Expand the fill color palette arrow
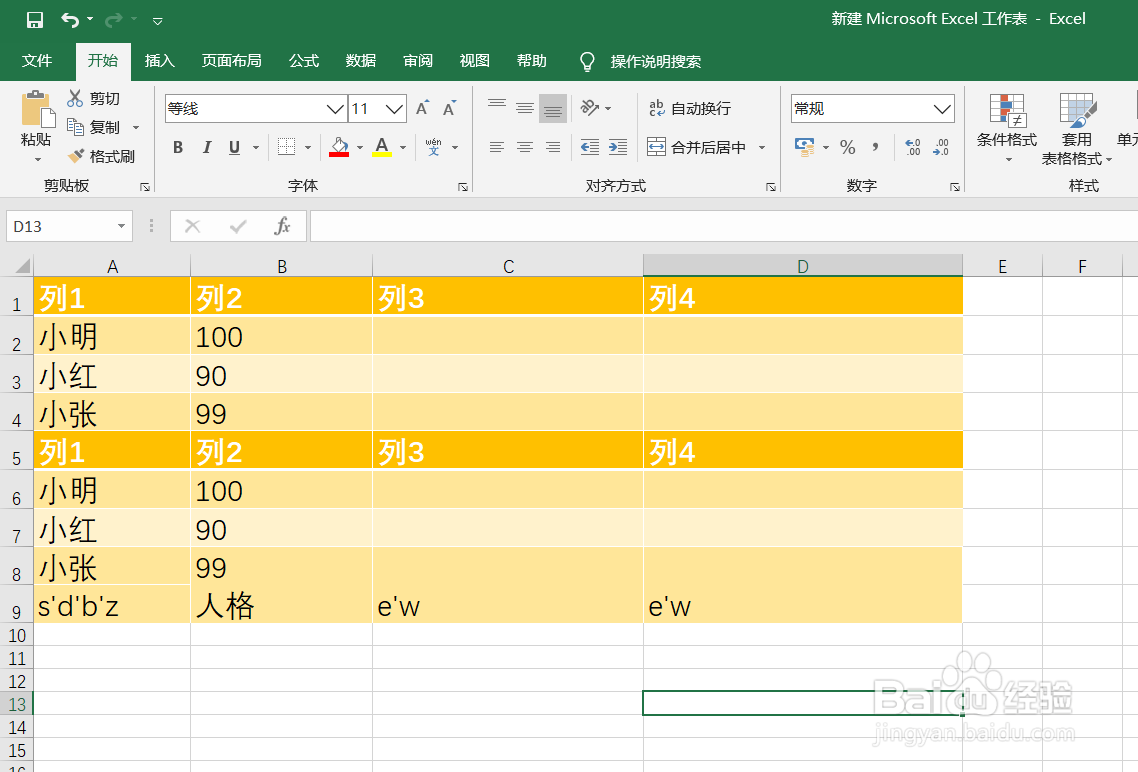 [359, 148]
